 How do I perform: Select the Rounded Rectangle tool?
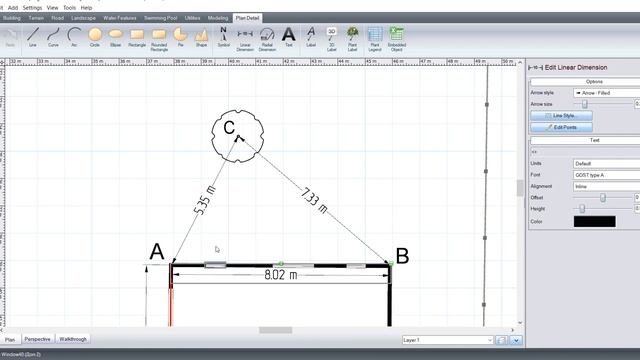[159, 39]
